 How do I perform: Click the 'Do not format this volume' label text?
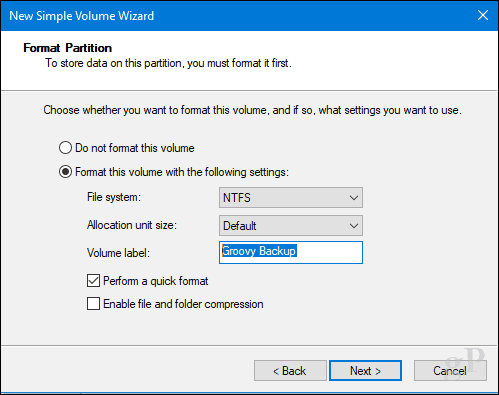[x=135, y=148]
